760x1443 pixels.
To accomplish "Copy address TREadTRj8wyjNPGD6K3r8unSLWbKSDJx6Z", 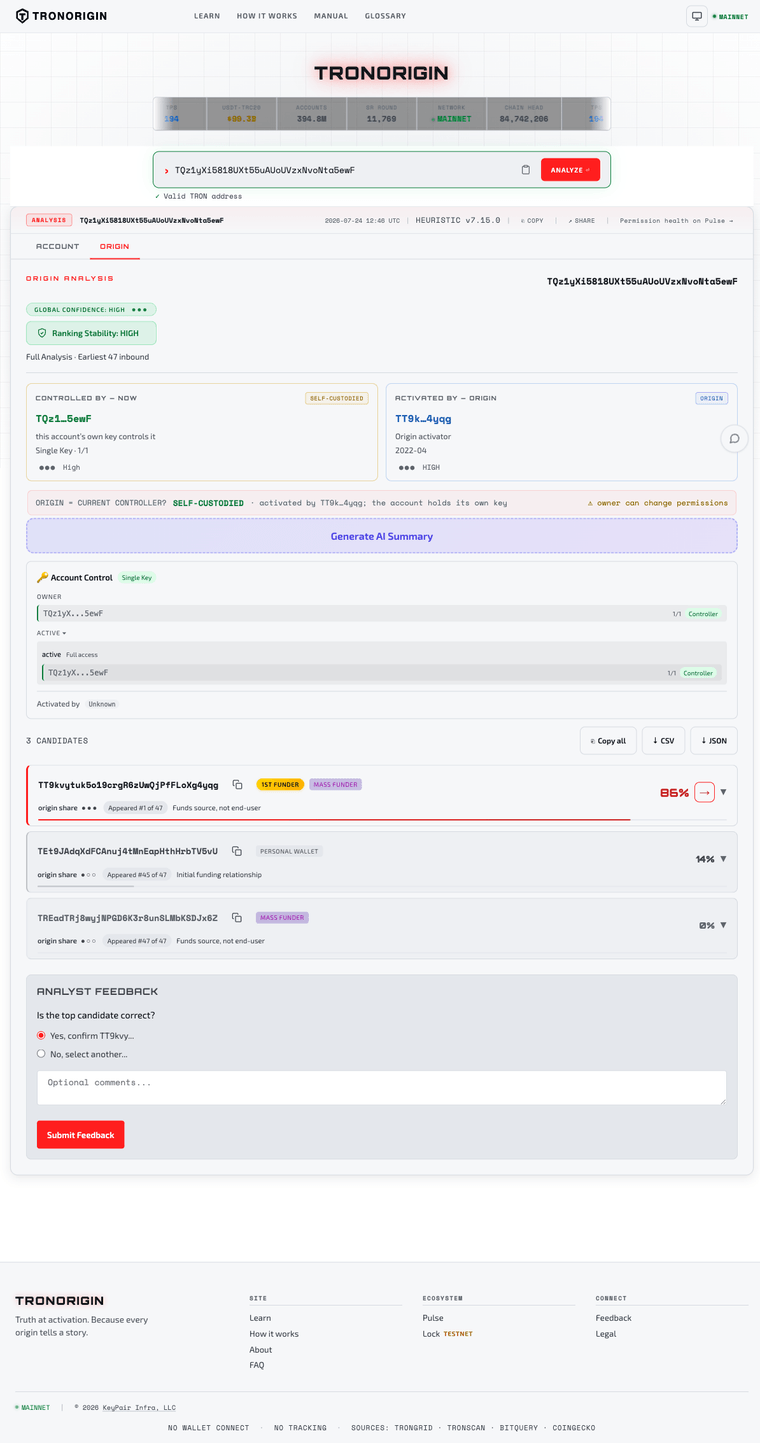I will point(237,917).
